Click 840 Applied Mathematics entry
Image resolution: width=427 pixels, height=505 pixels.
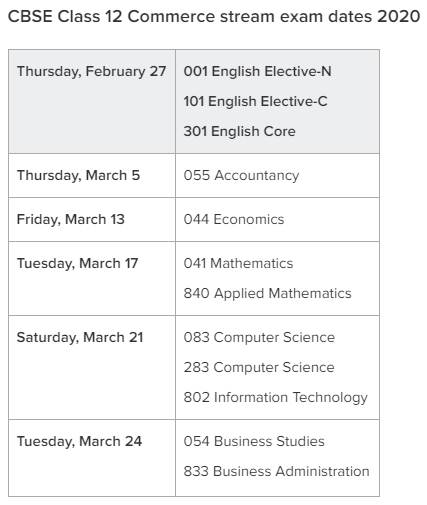tap(267, 293)
